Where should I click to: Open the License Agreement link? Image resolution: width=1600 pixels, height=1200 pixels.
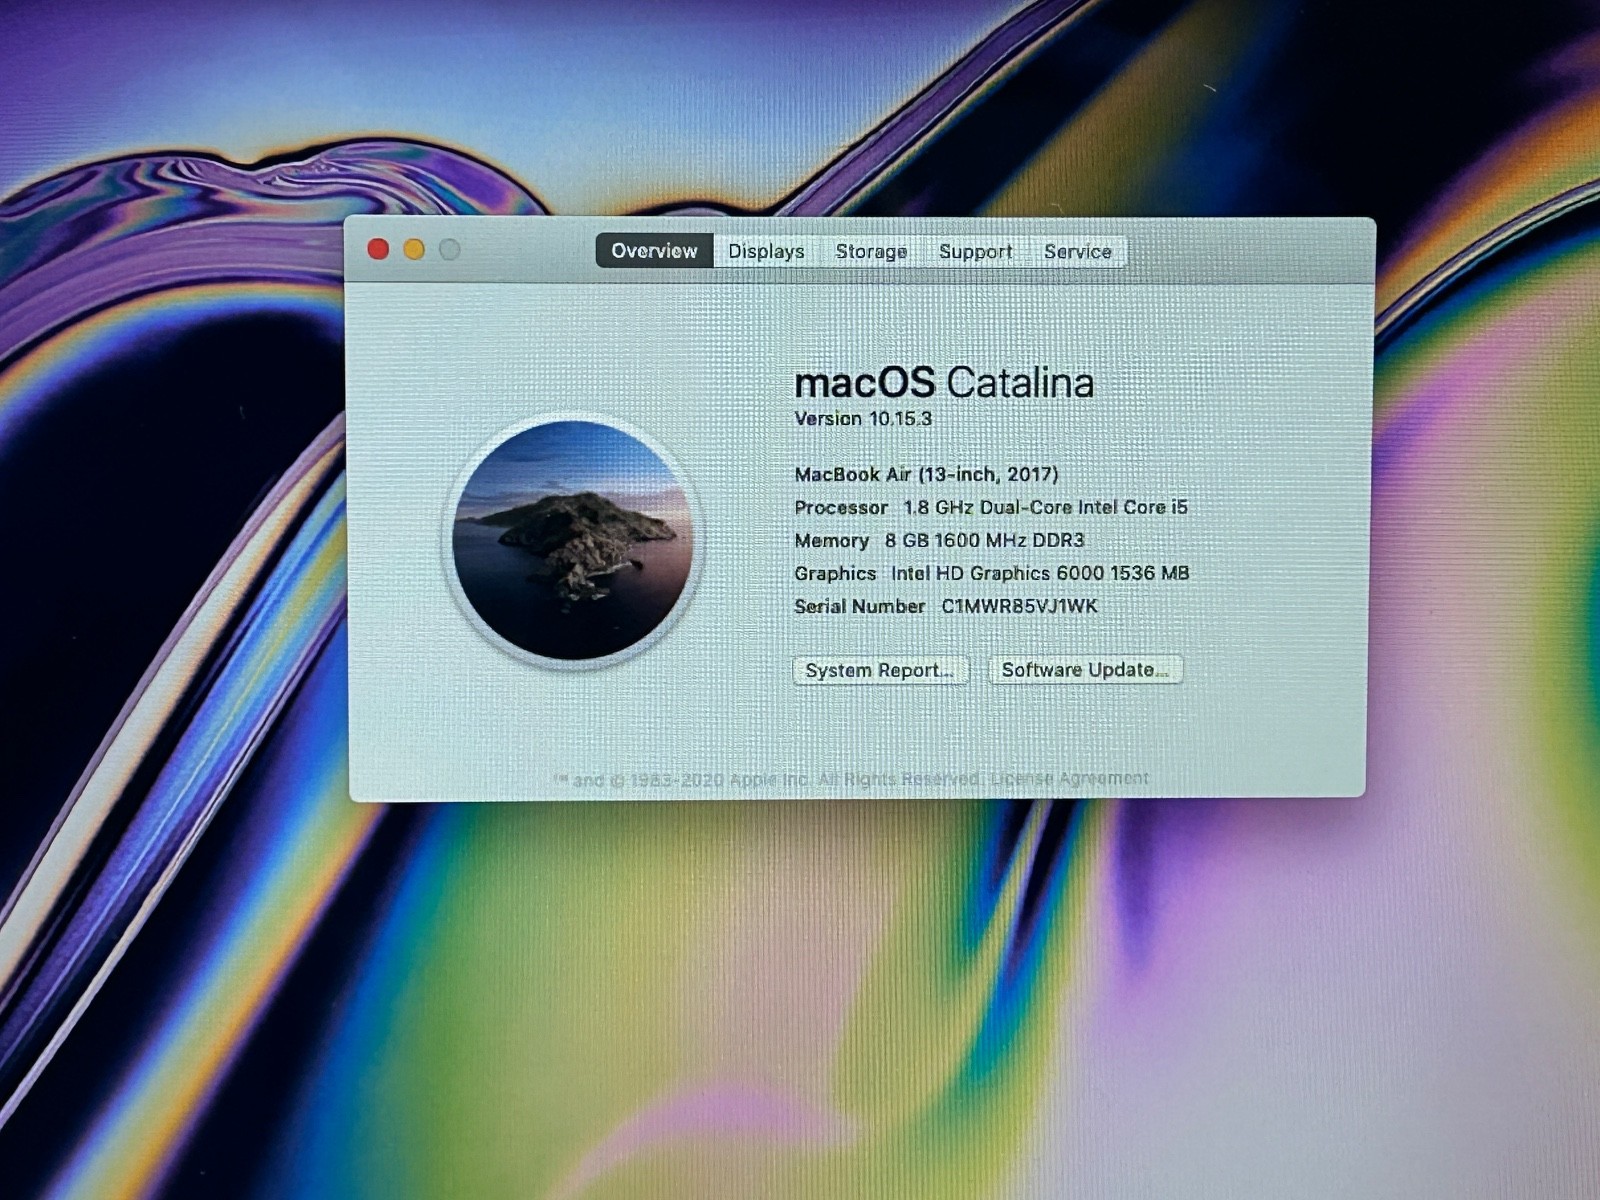pos(1069,778)
